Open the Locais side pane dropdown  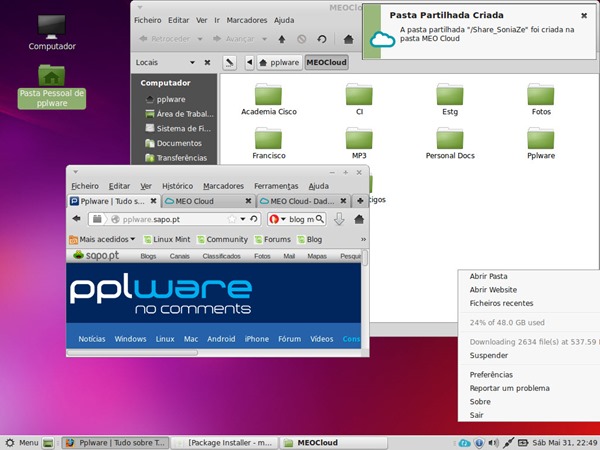[x=192, y=62]
